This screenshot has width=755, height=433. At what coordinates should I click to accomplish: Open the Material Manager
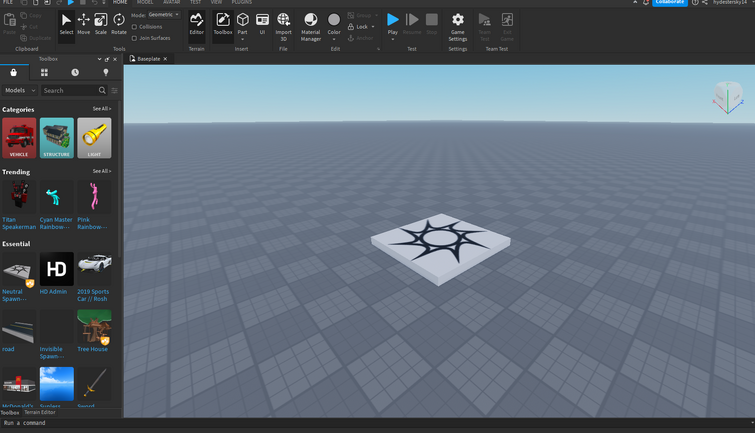tap(311, 26)
